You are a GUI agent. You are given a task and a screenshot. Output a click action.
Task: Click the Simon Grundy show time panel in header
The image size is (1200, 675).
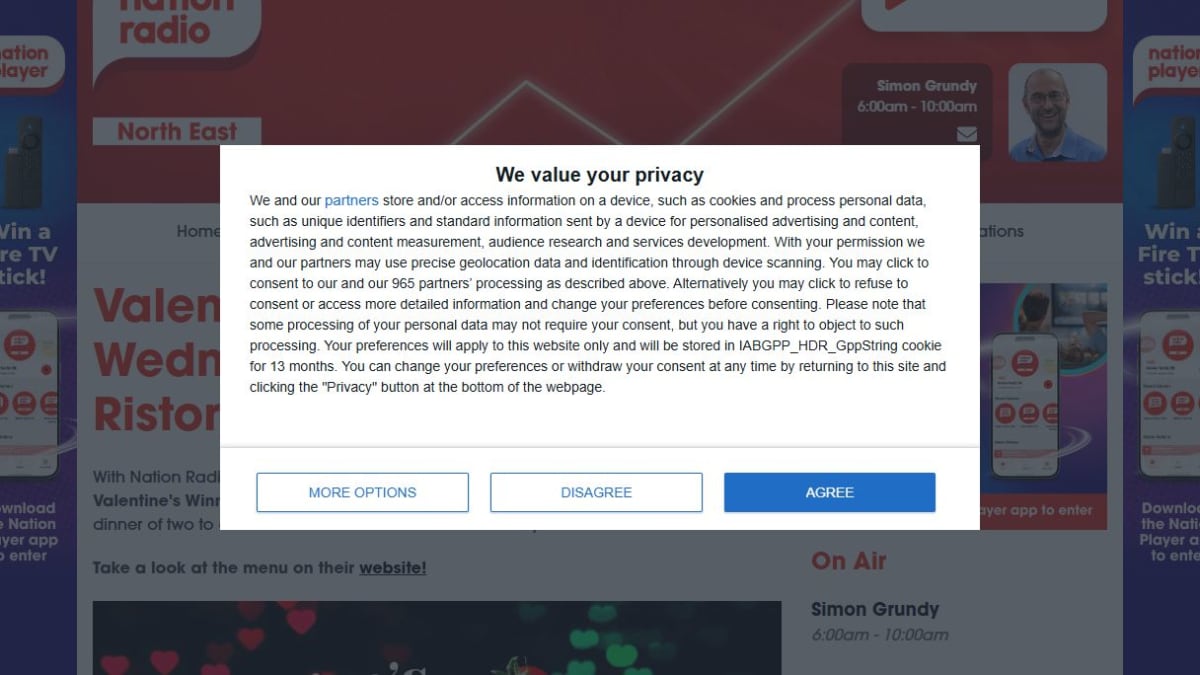click(916, 96)
